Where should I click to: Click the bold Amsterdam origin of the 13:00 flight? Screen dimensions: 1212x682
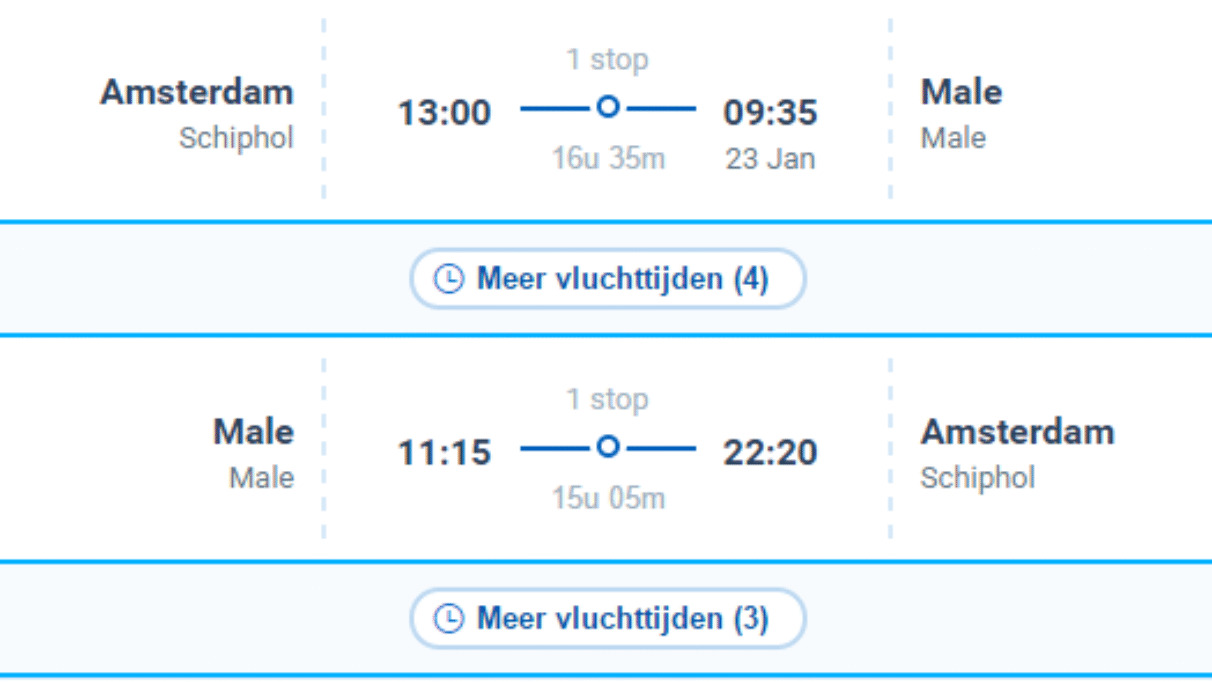tap(197, 92)
